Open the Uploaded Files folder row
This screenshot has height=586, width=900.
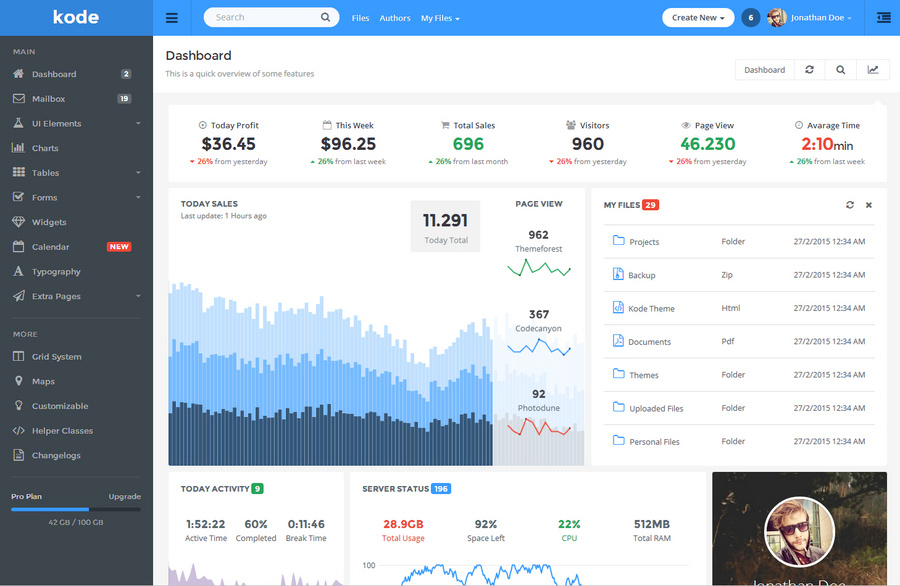point(739,408)
